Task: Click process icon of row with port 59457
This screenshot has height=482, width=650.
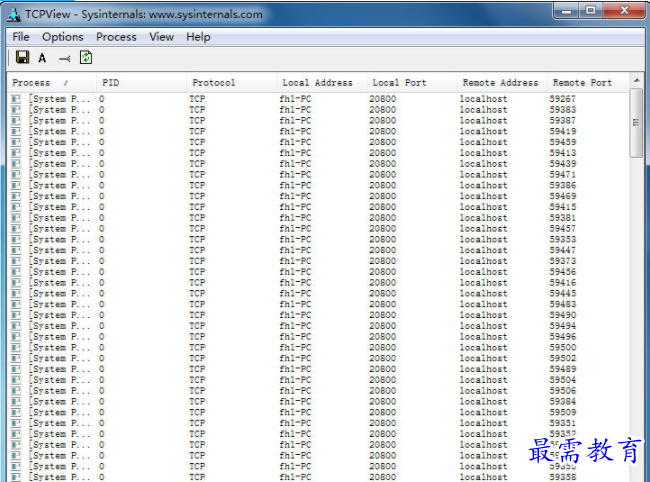Action: pyautogui.click(x=16, y=229)
